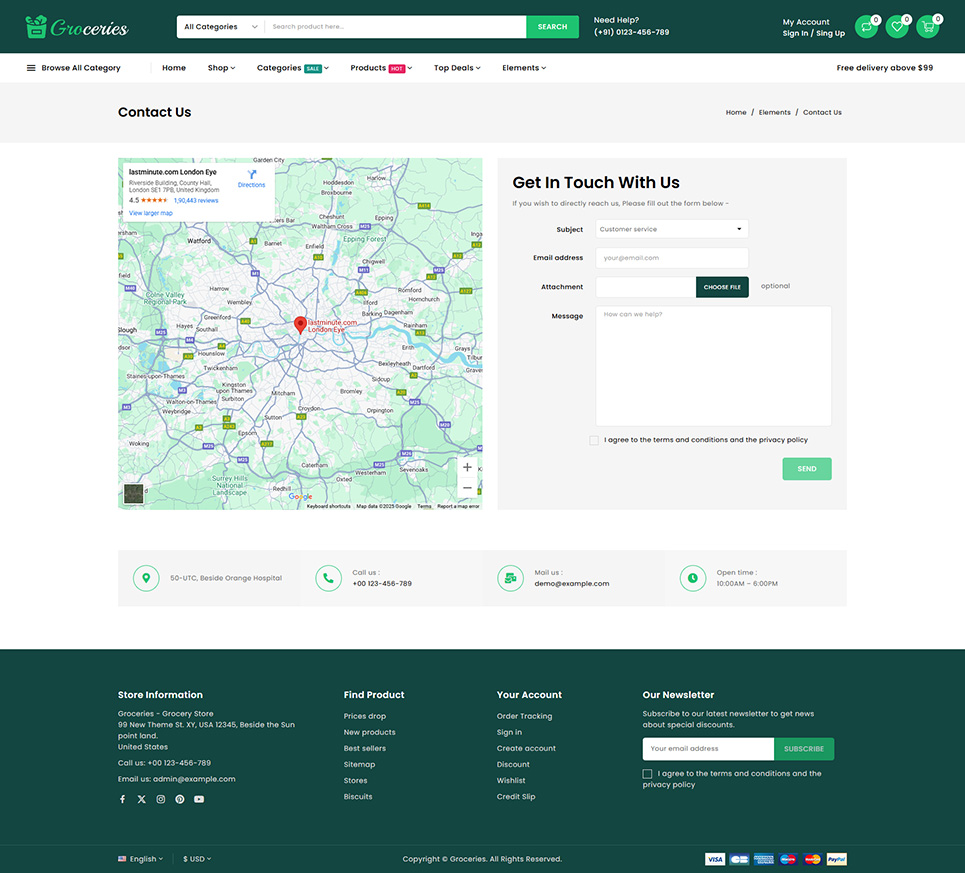Click the wishlist heart icon
965x873 pixels.
[x=897, y=27]
